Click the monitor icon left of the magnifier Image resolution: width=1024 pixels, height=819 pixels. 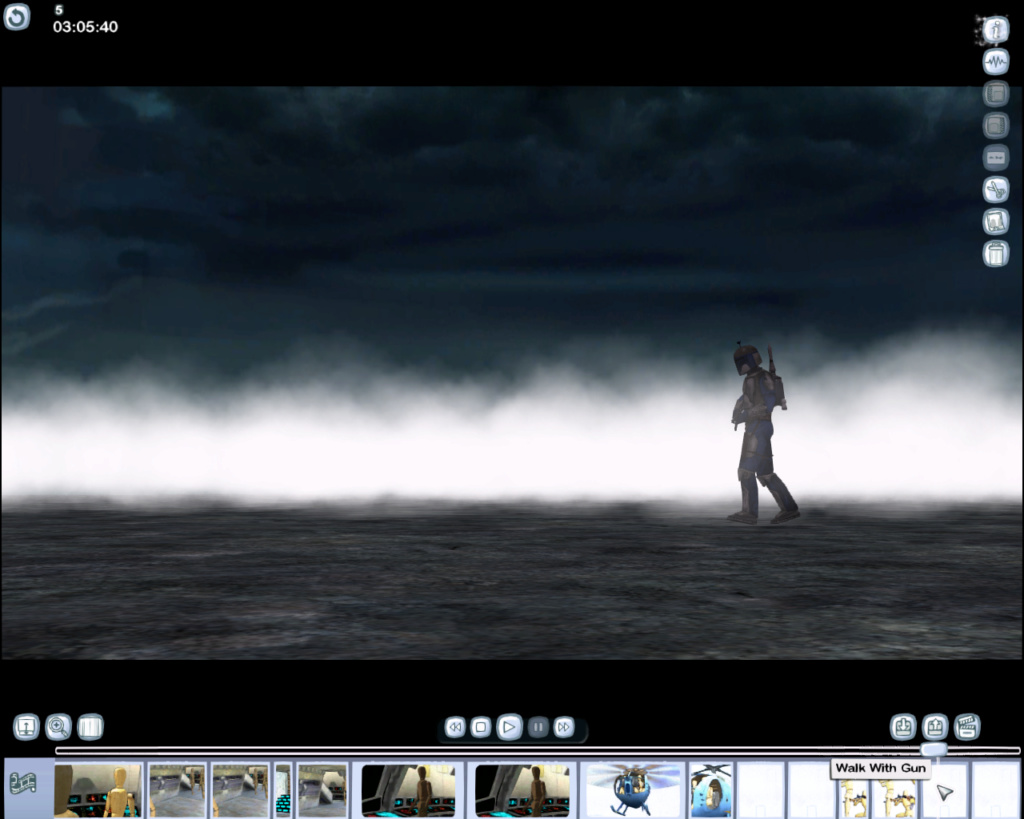(27, 727)
